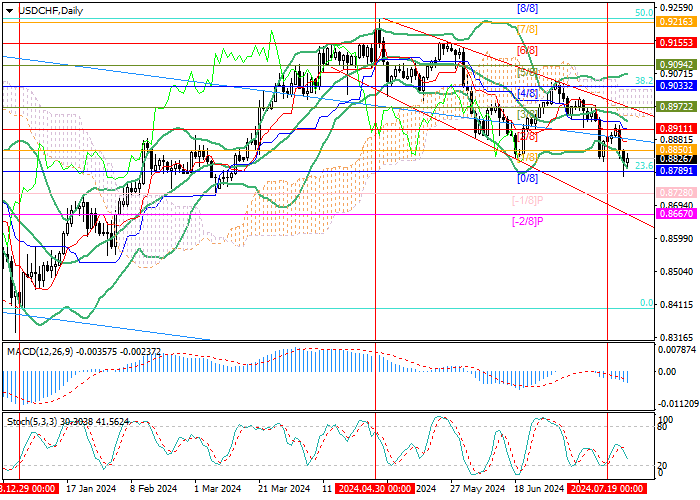Select the MACD(12,26,9) indicator label

point(39,352)
